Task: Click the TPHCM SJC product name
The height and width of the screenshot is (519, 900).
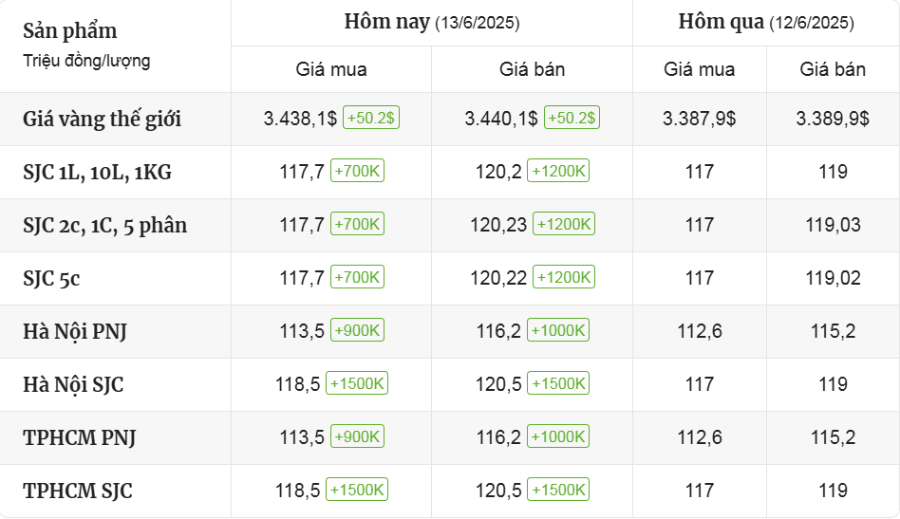Action: [x=78, y=491]
